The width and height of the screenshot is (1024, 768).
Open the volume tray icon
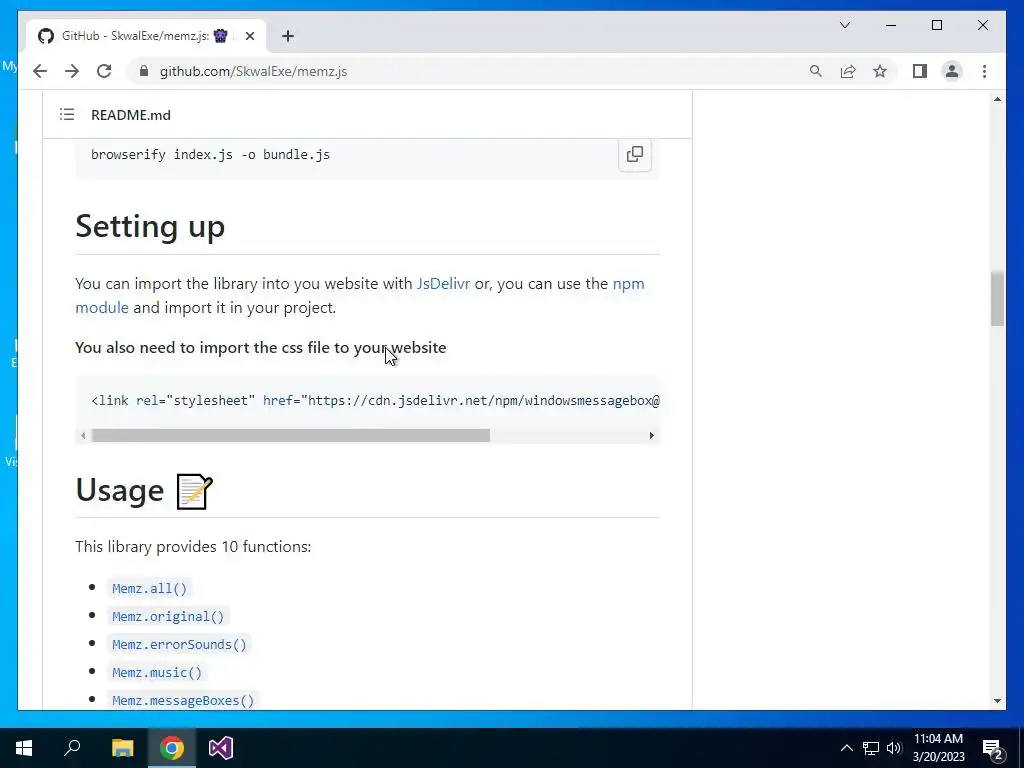tap(894, 748)
